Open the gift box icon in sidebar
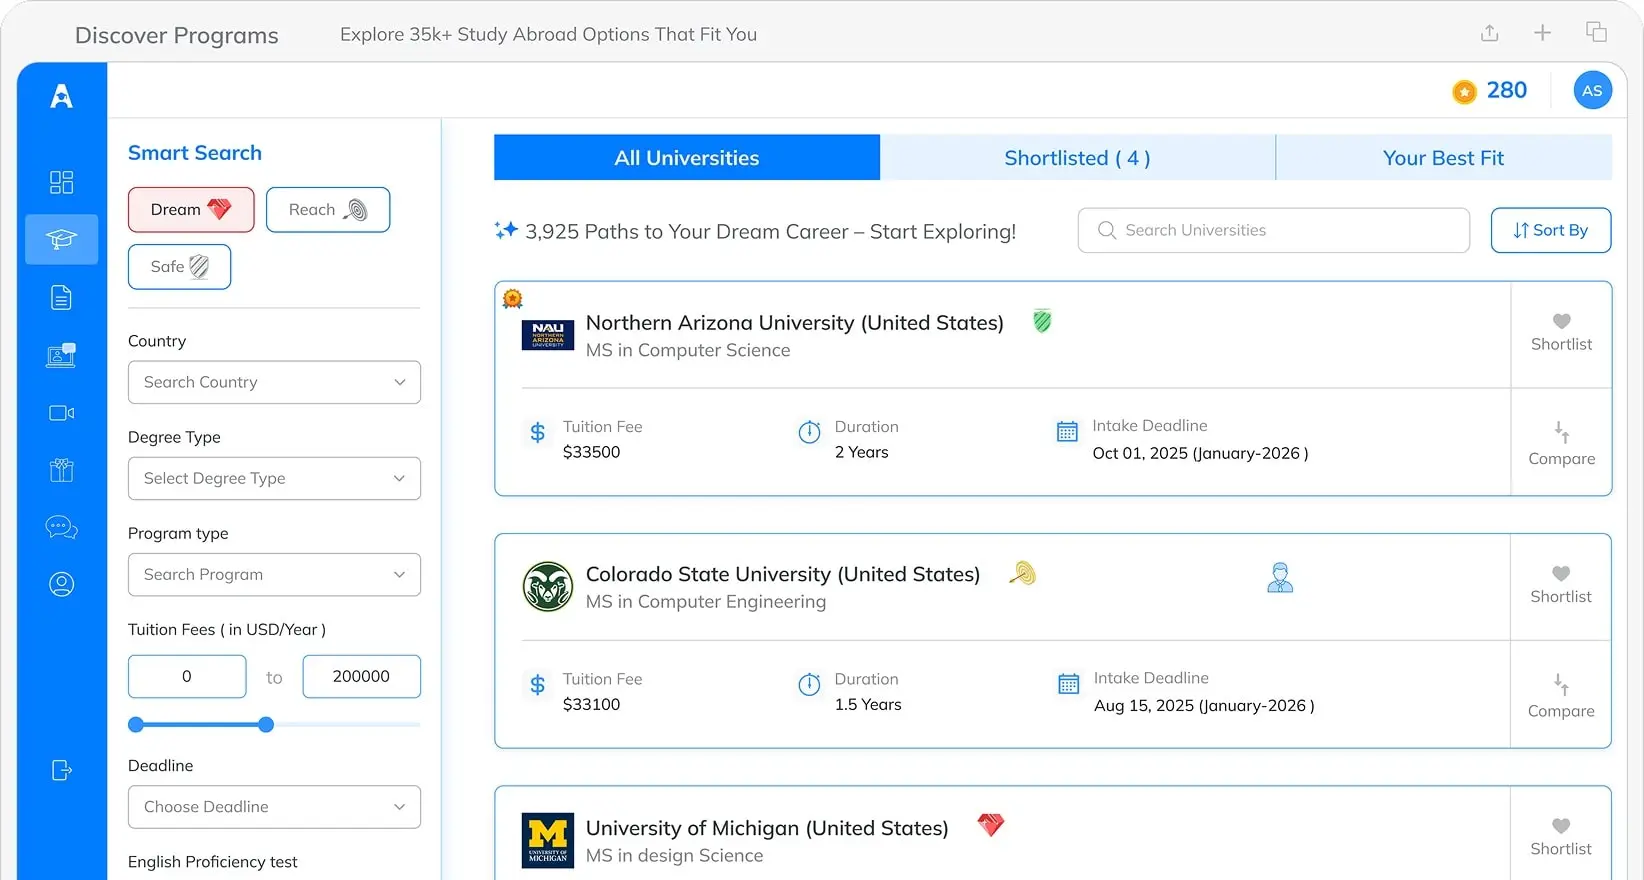 pos(61,470)
